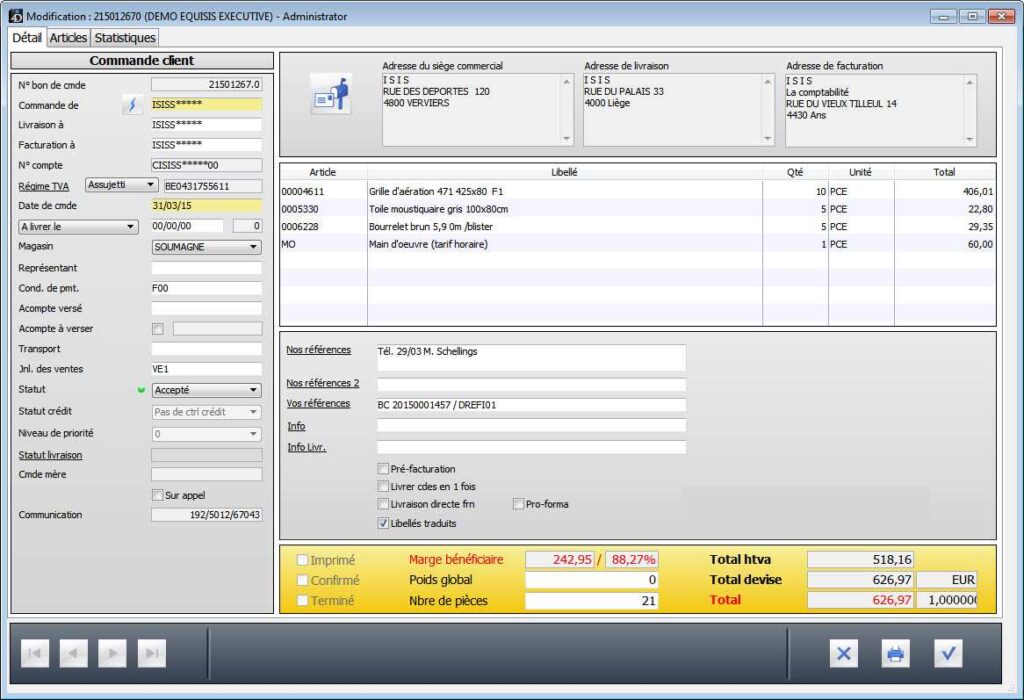Open the A livrer le dropdown
Viewport: 1024px width, 700px height.
(x=78, y=227)
